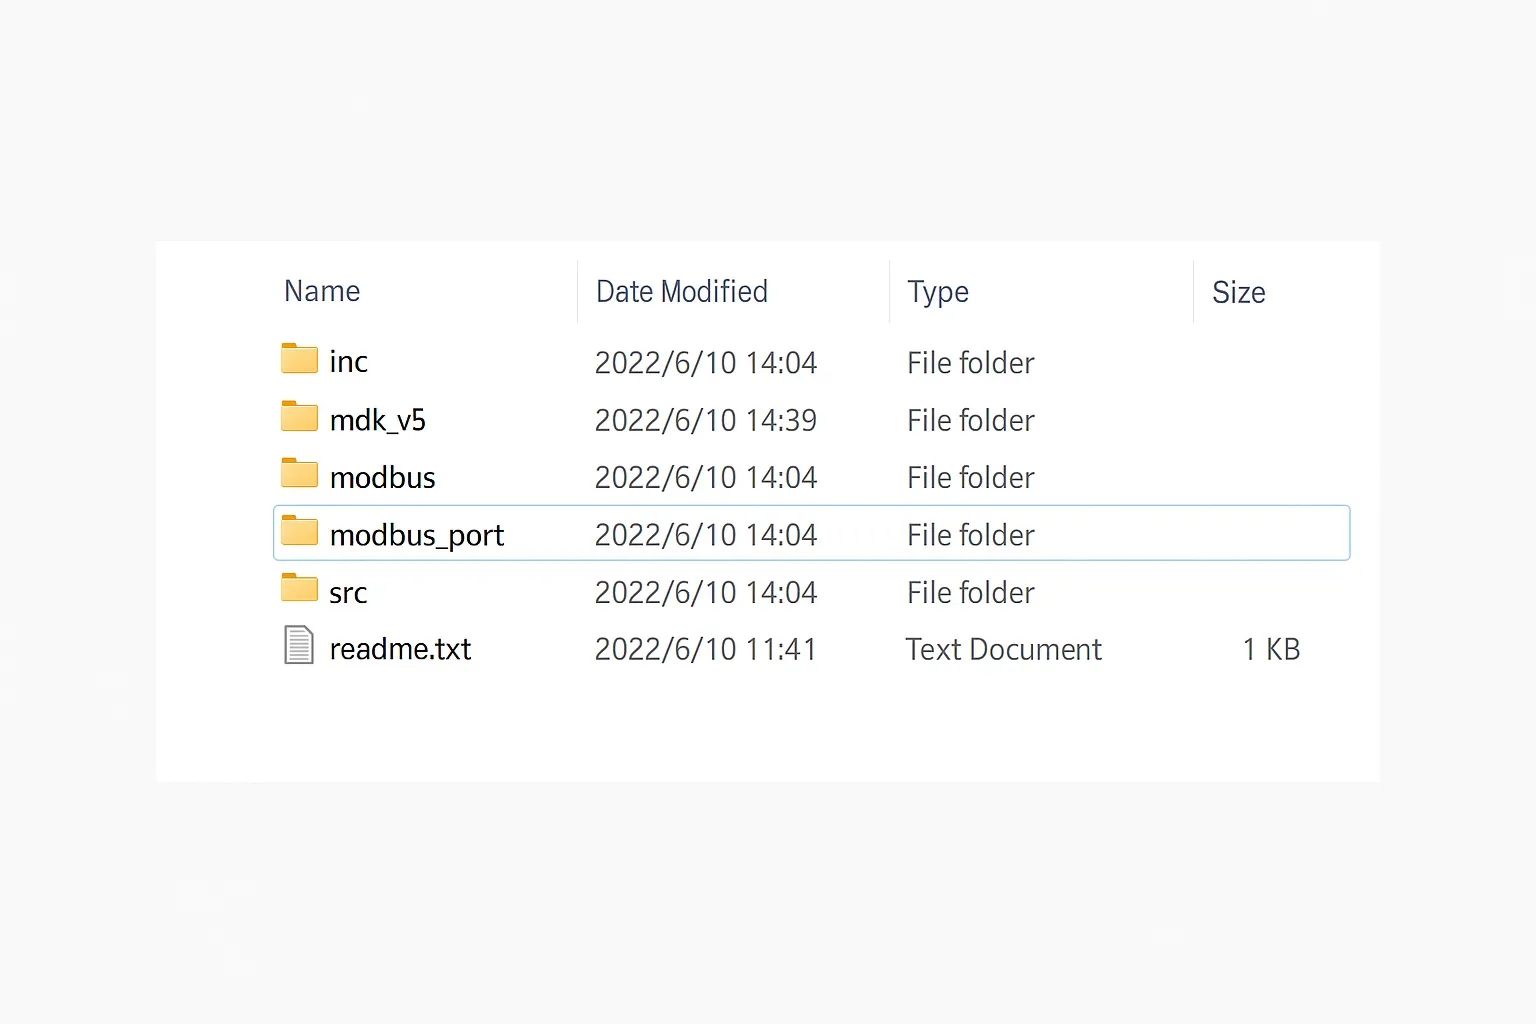Select the name 'modbus_port'
Image resolution: width=1536 pixels, height=1024 pixels.
coord(417,536)
